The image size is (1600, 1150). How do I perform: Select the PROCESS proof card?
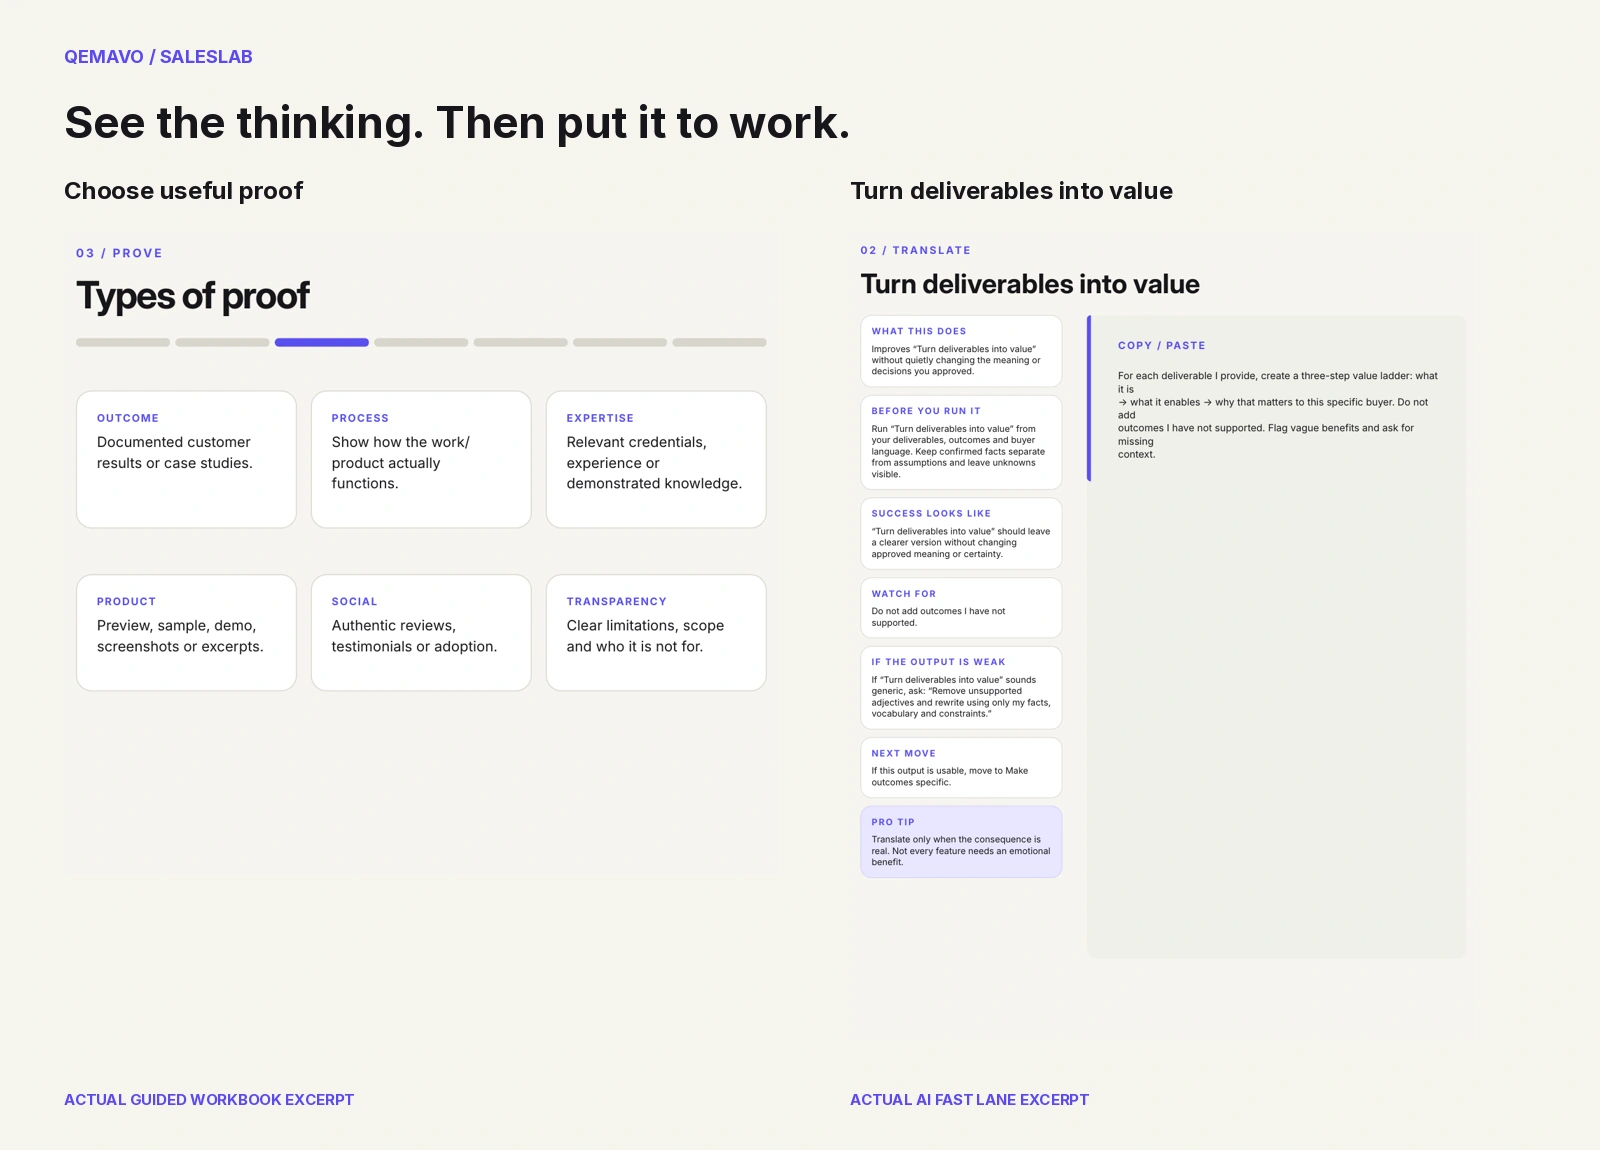(421, 459)
